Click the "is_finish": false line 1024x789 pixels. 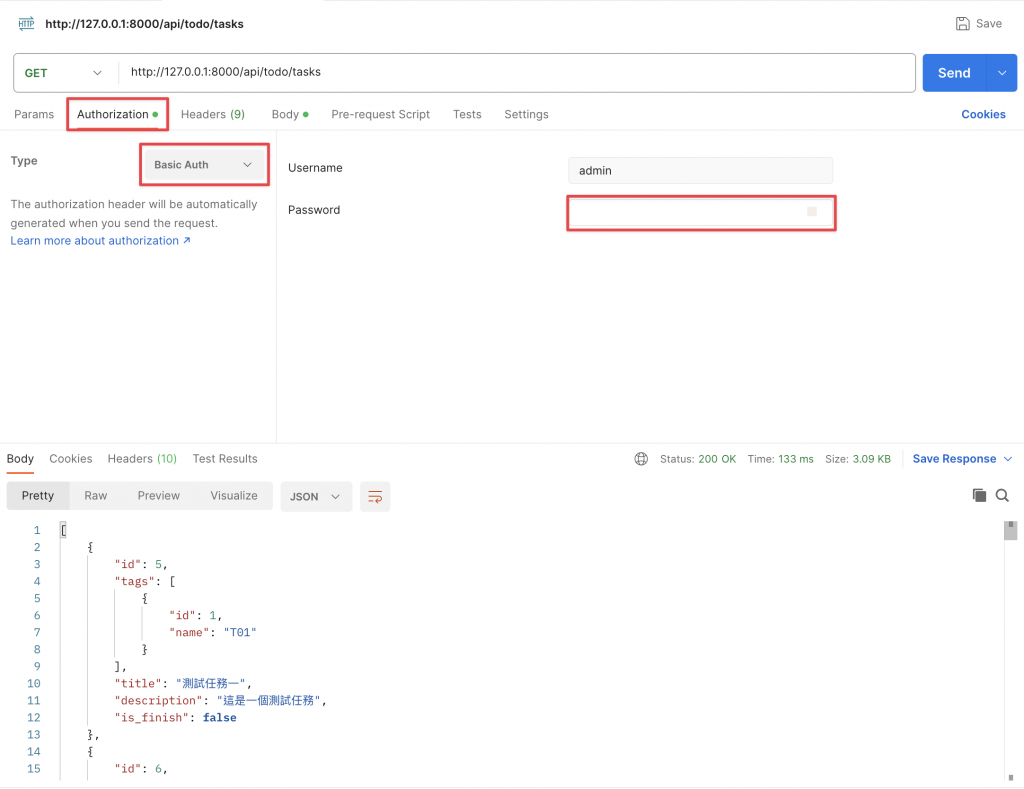(175, 718)
